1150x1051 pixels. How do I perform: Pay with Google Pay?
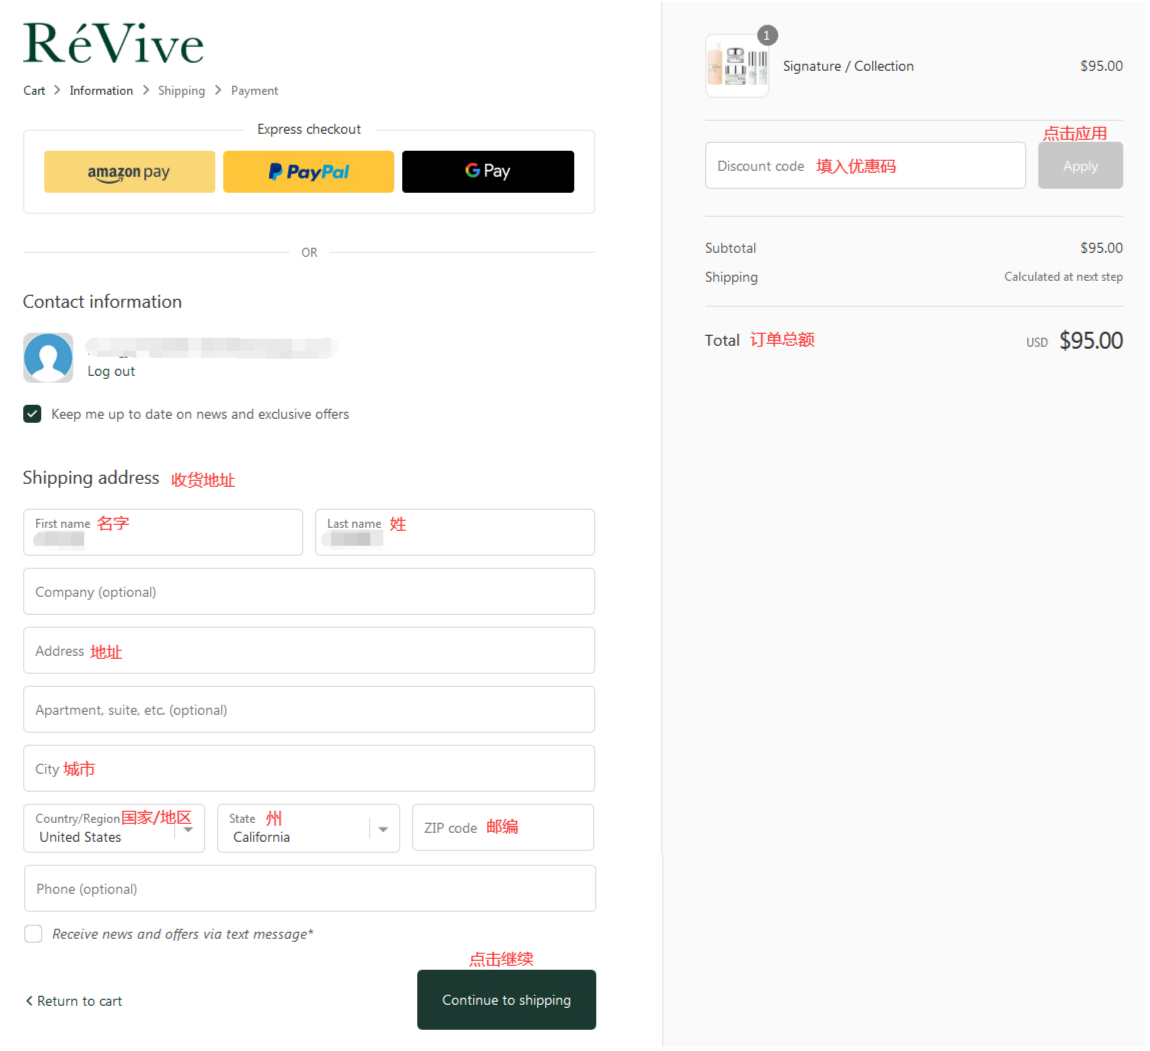[x=488, y=172]
